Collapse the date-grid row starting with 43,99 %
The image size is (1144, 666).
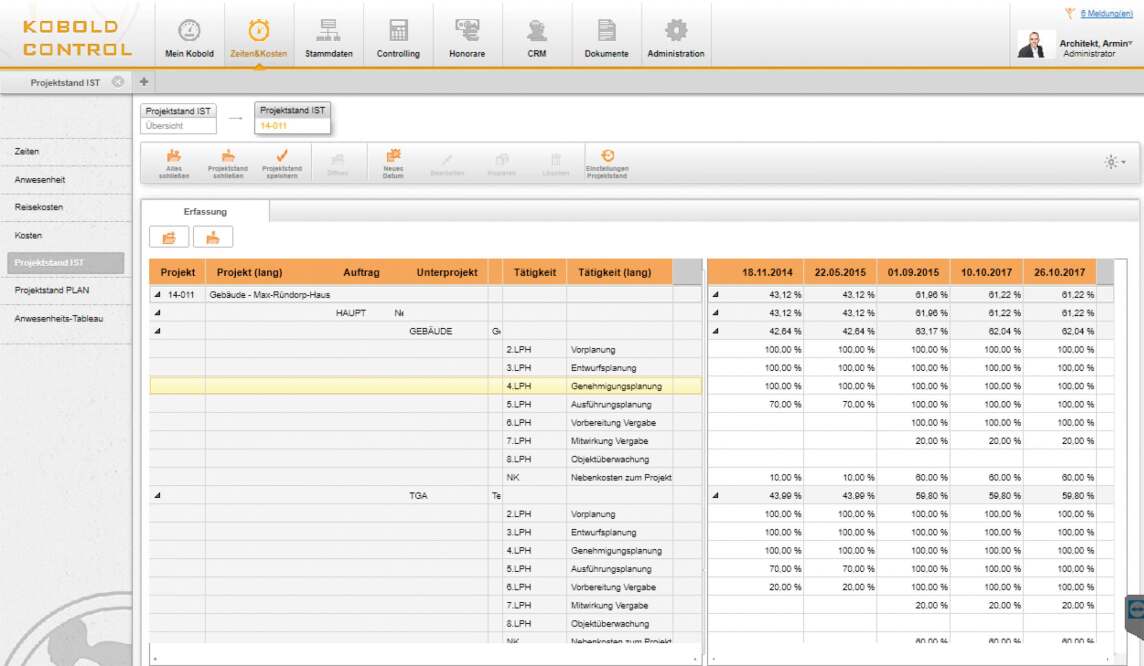715,495
